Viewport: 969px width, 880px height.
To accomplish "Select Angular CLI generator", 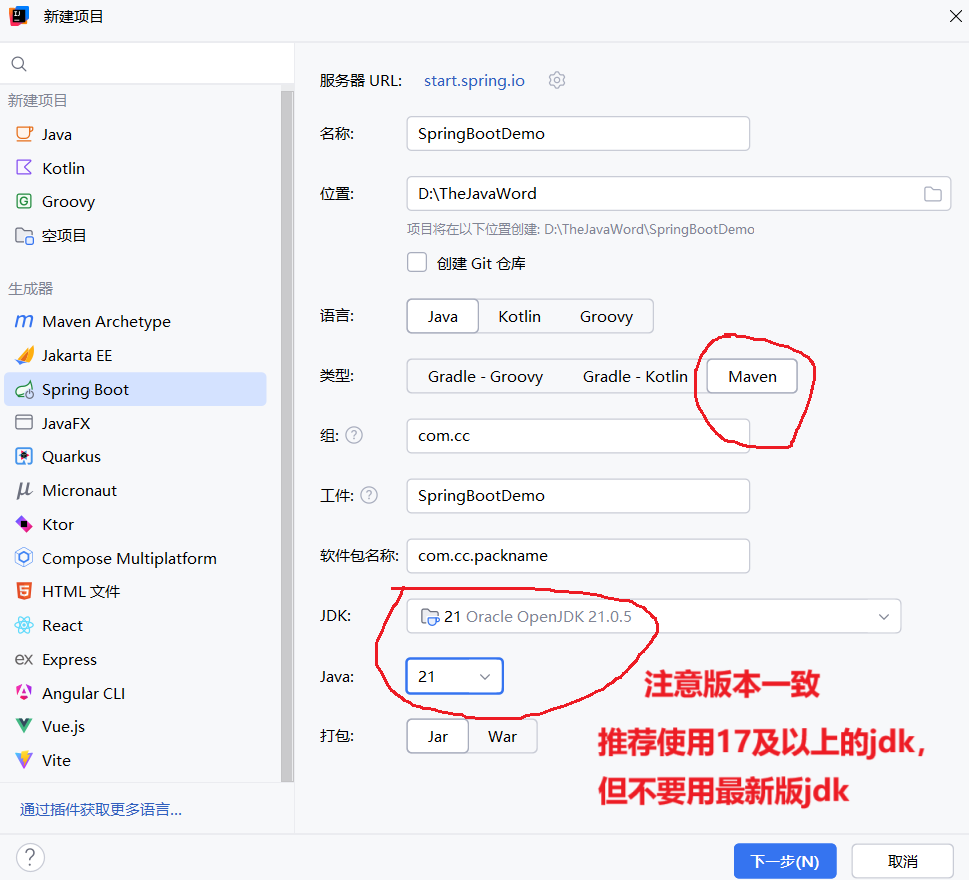I will click(x=135, y=693).
